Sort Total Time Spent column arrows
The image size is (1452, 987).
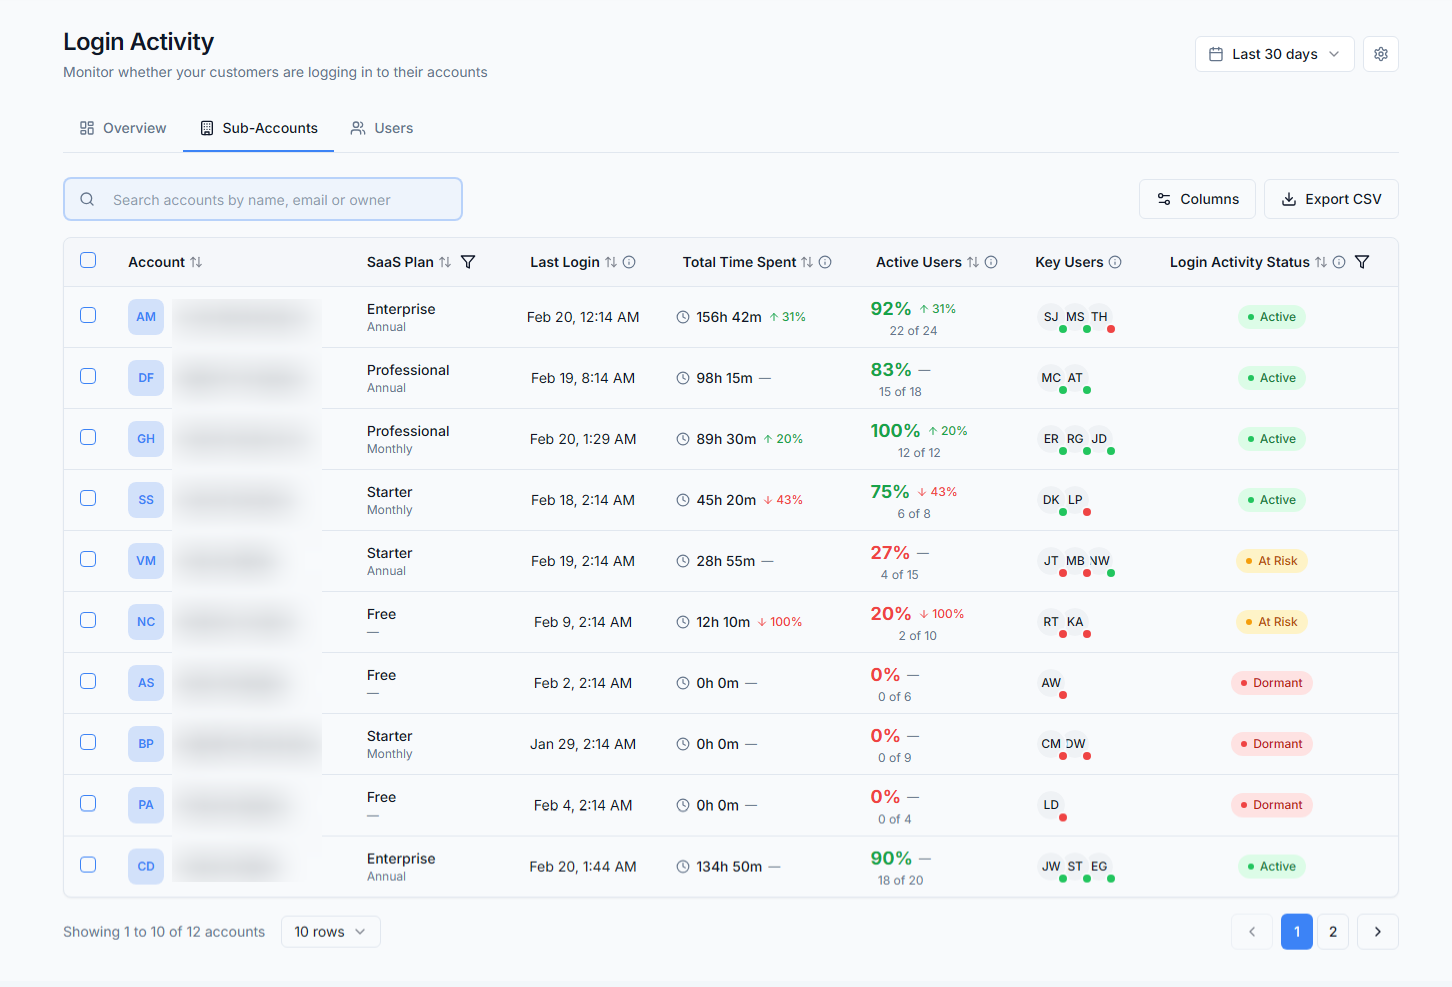click(x=807, y=262)
